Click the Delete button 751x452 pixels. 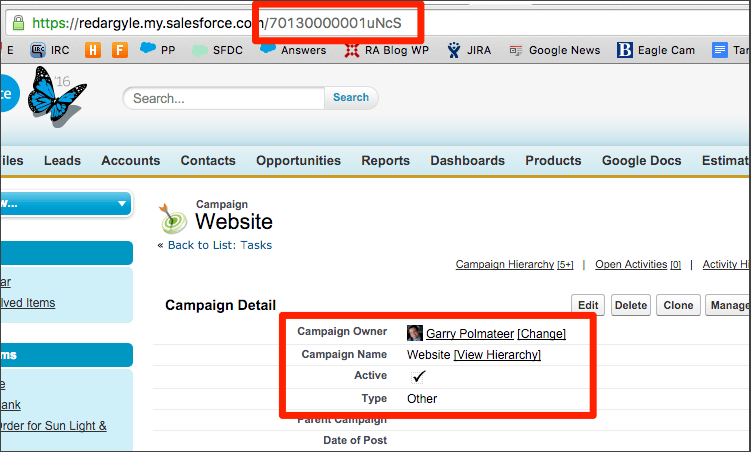click(631, 305)
